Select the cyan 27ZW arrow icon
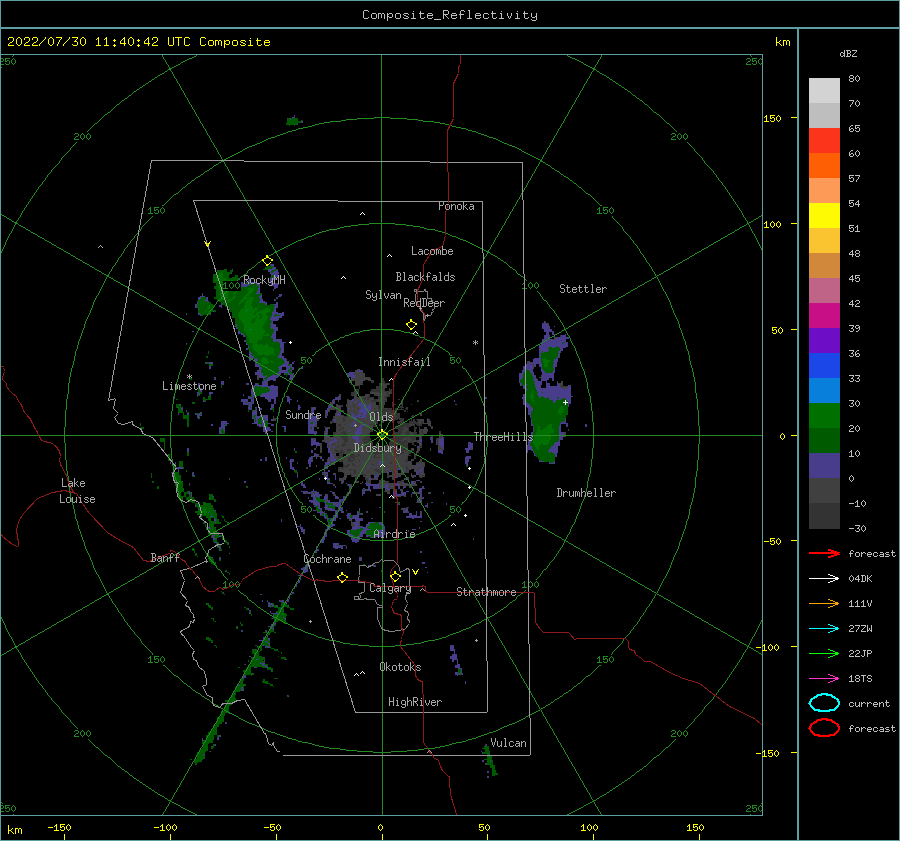This screenshot has width=900, height=841. 824,629
